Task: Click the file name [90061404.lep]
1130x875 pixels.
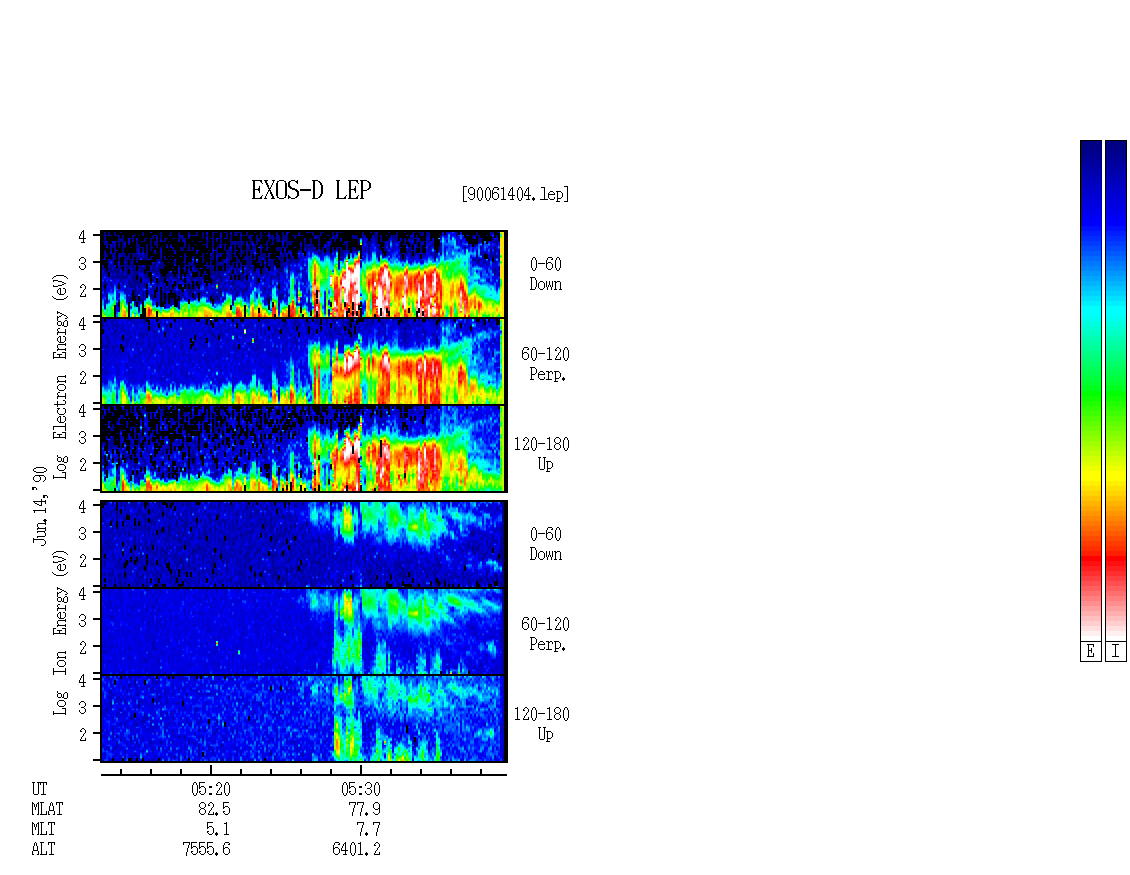Action: click(515, 193)
